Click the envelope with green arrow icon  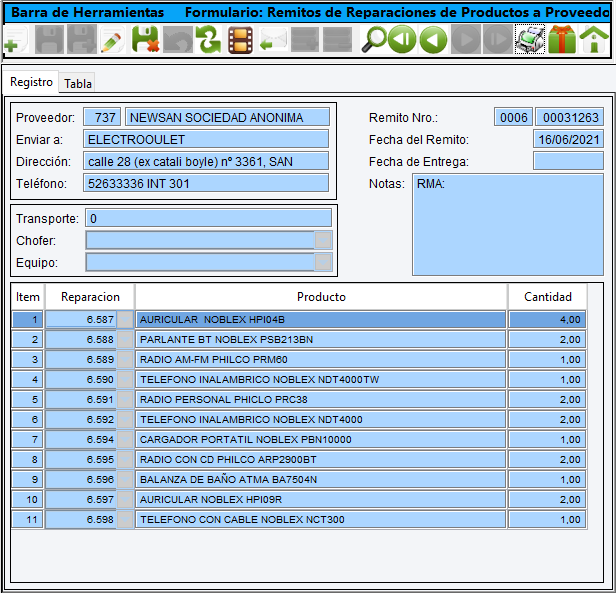coord(273,40)
